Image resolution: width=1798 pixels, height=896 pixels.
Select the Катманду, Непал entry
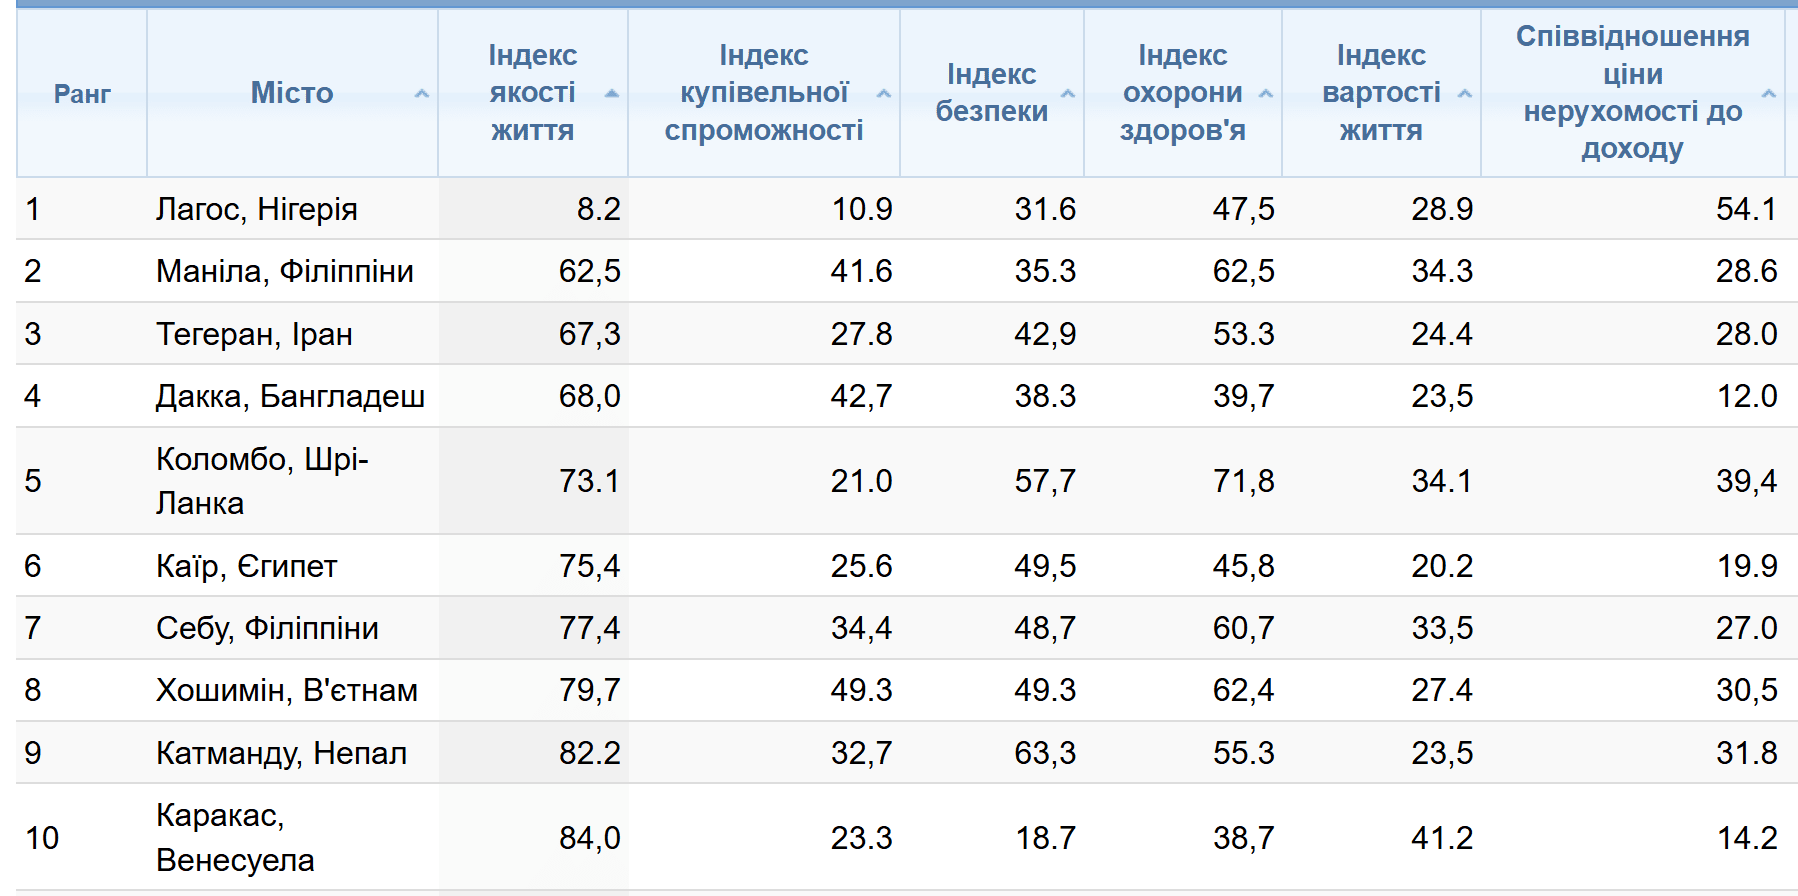coord(281,753)
